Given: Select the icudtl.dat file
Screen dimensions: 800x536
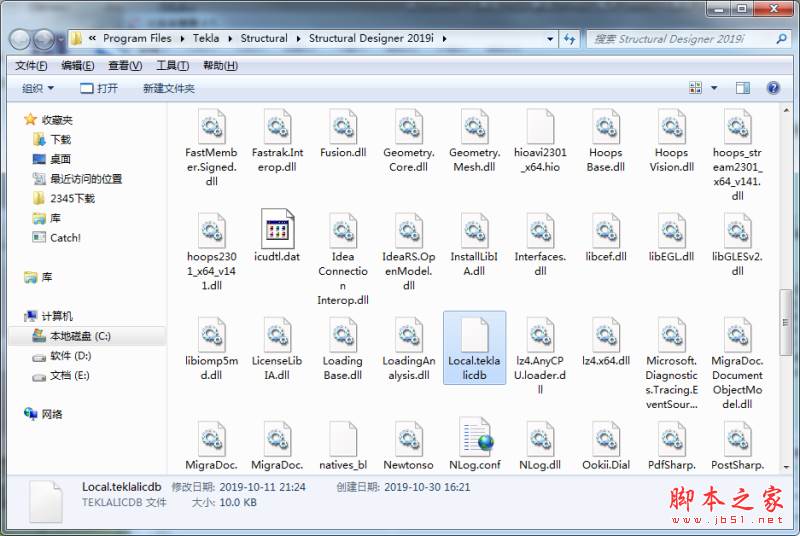Looking at the screenshot, I should click(x=277, y=237).
